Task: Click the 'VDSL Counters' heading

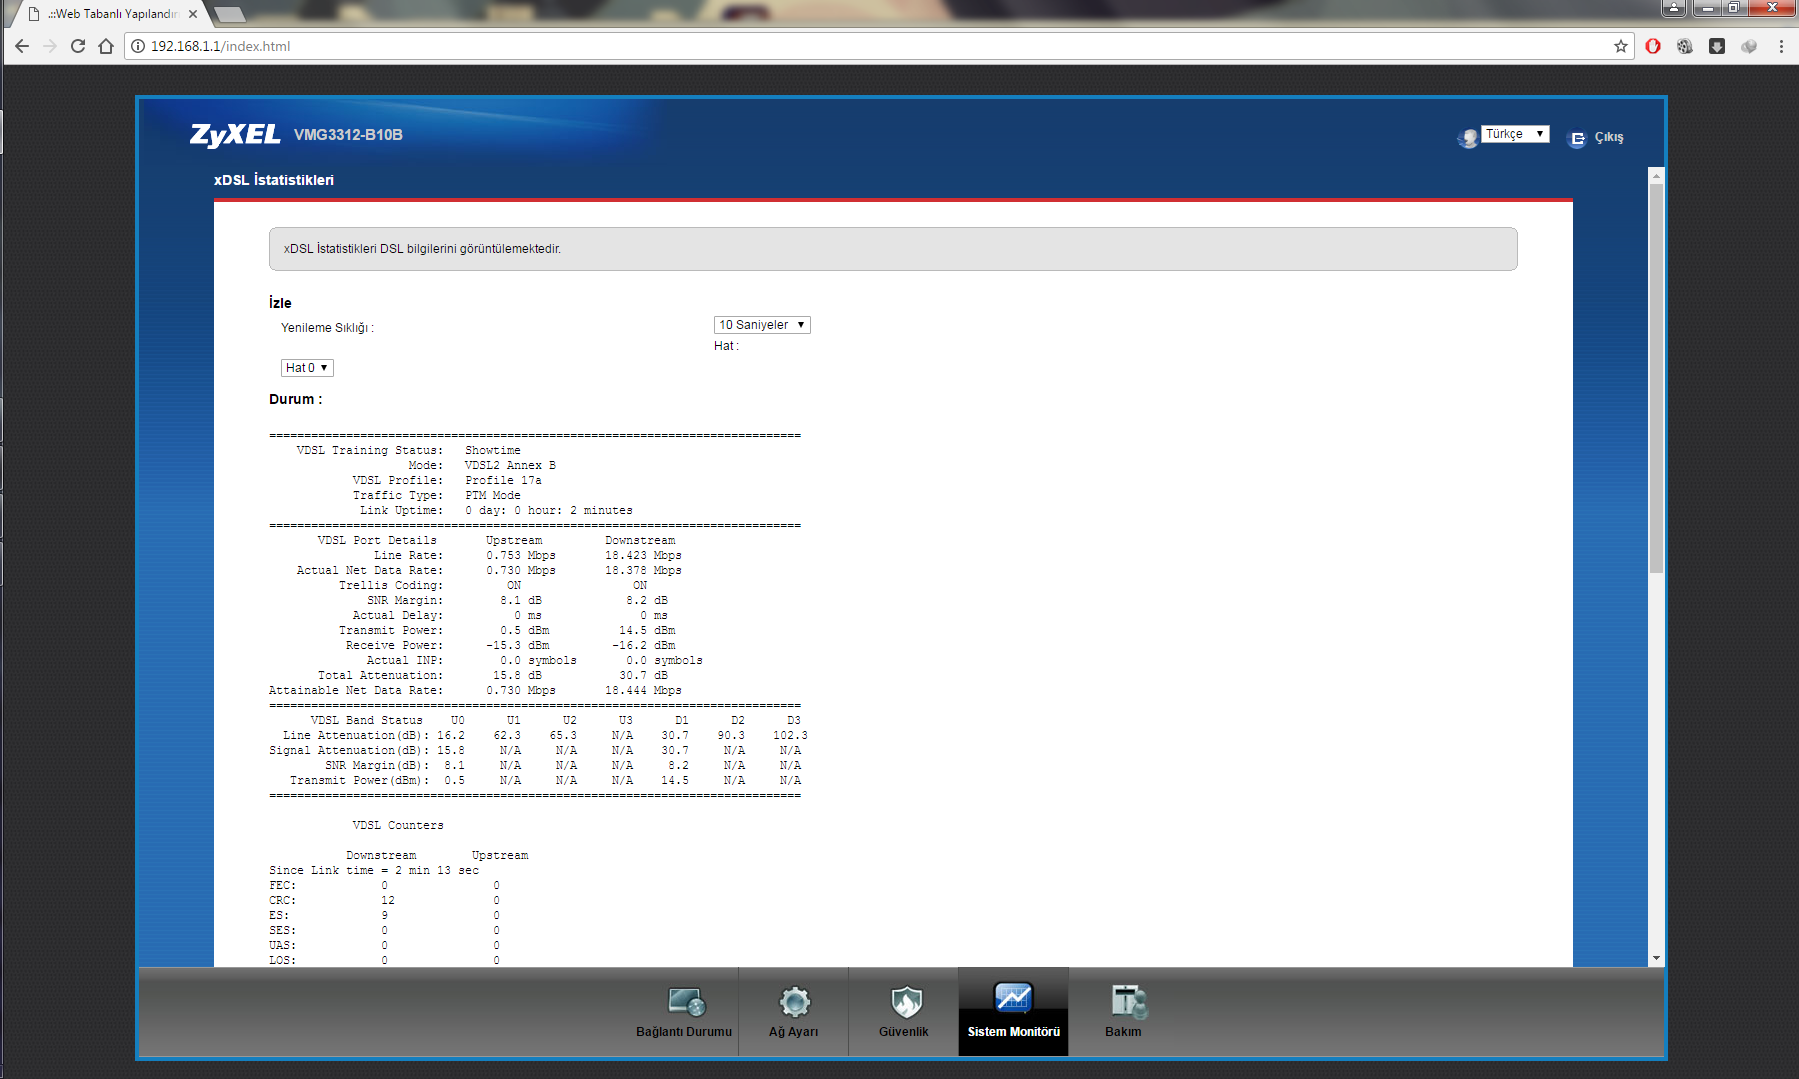Action: click(398, 826)
